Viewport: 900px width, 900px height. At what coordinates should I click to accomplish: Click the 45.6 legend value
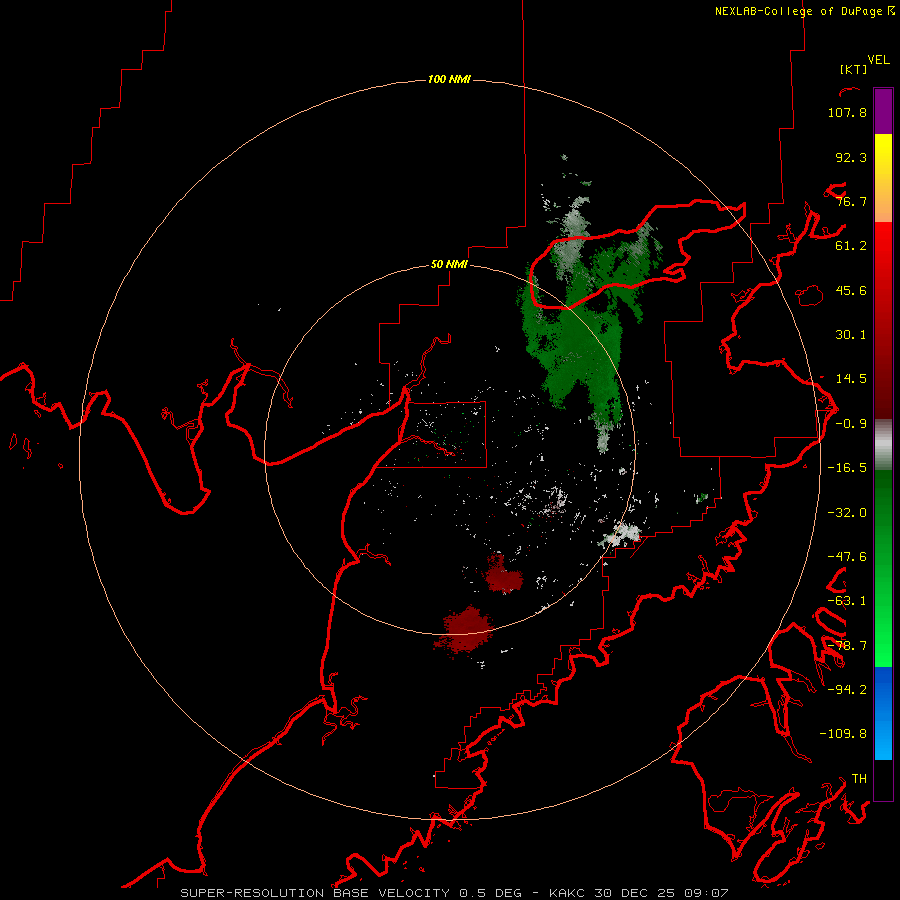coord(851,290)
